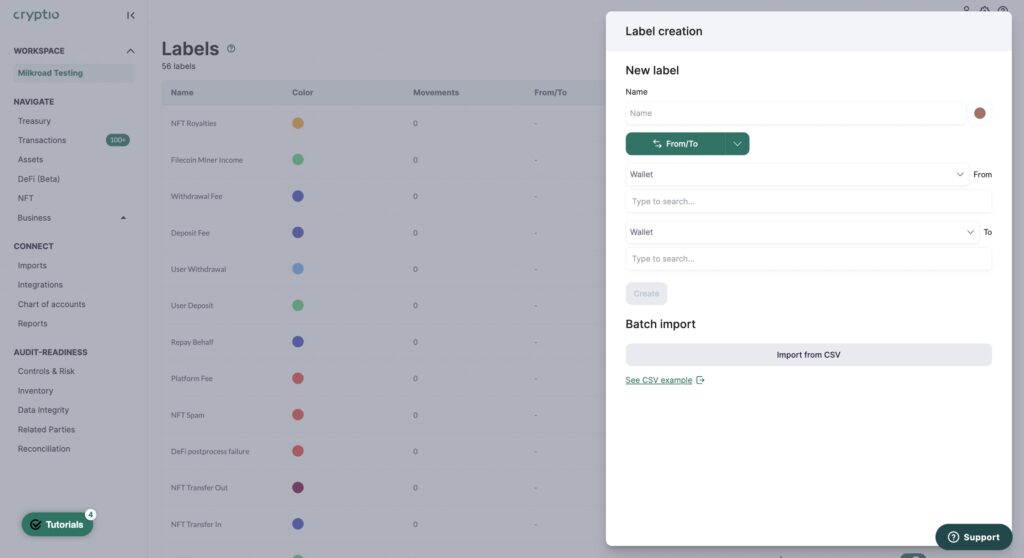Click the 100+ badge beside Transactions
The image size is (1024, 558).
(x=118, y=140)
